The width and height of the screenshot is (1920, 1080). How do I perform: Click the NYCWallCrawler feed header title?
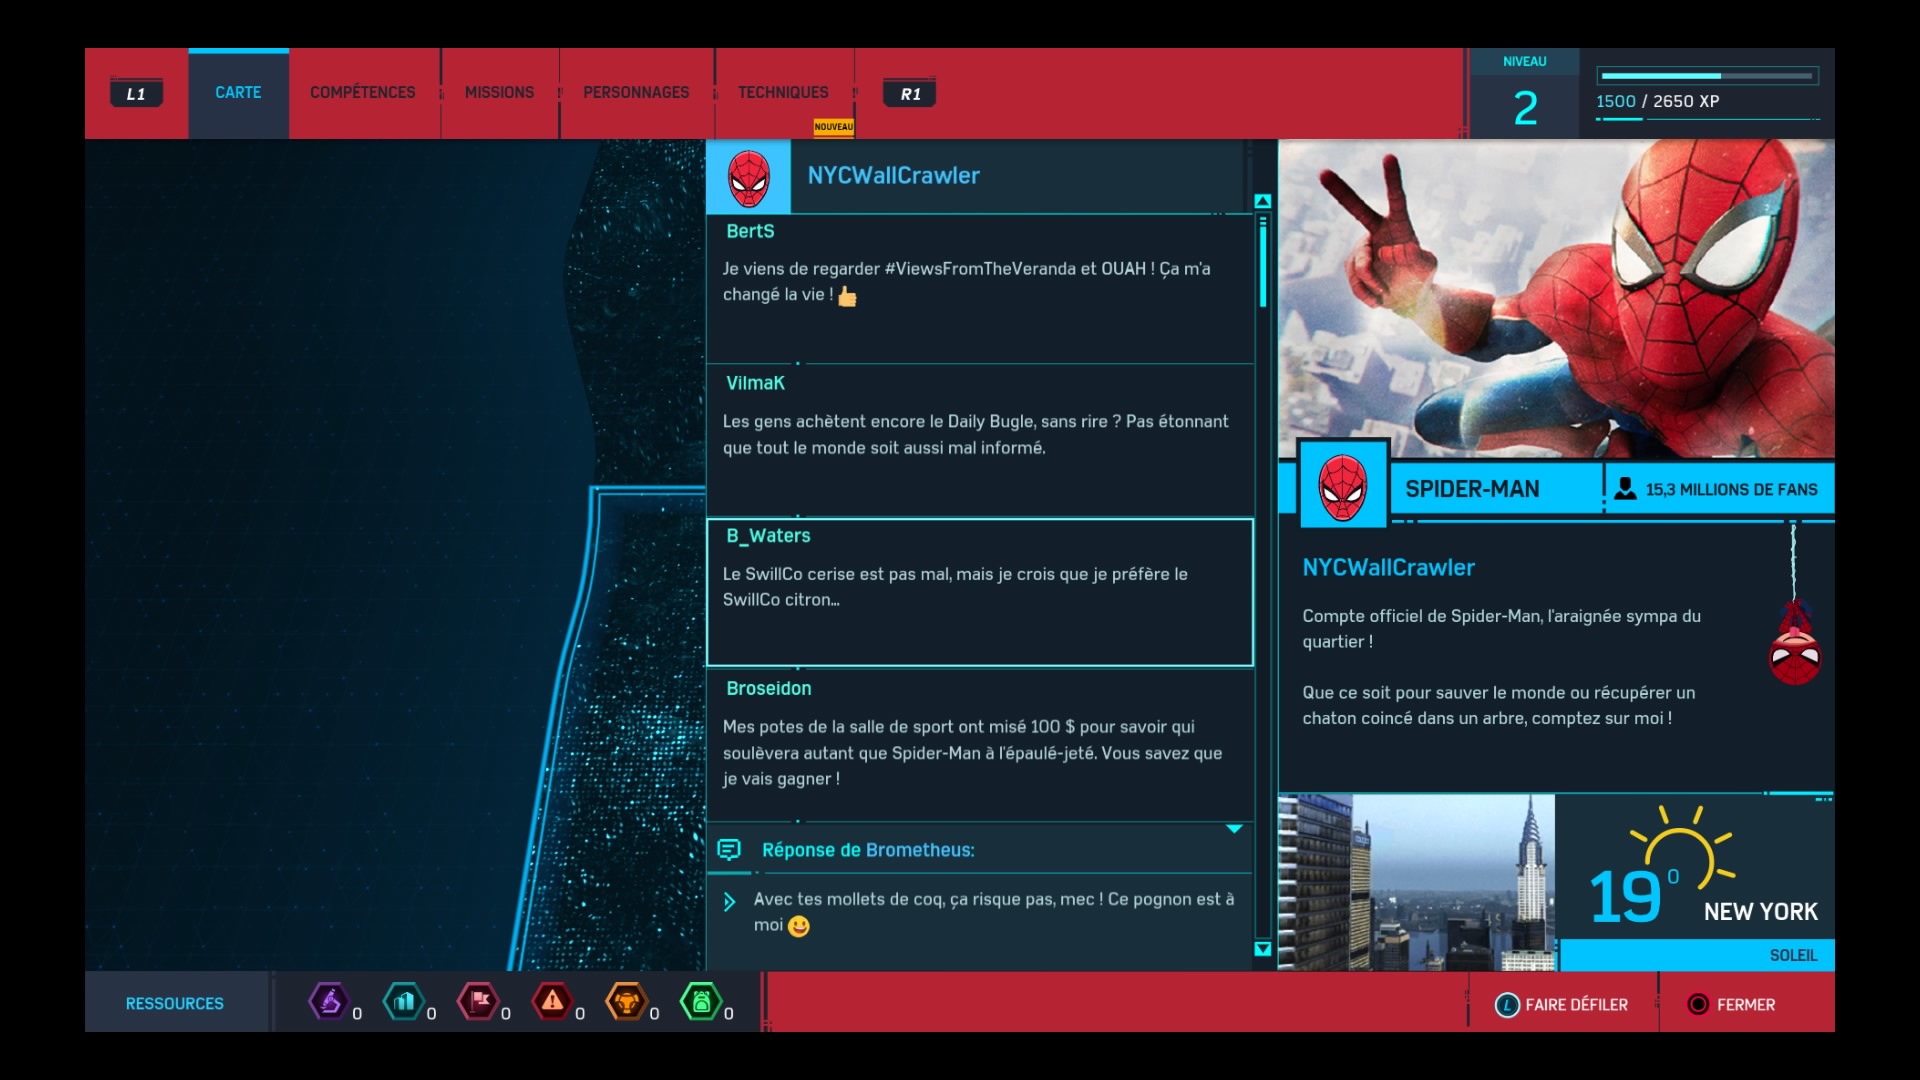pos(893,176)
